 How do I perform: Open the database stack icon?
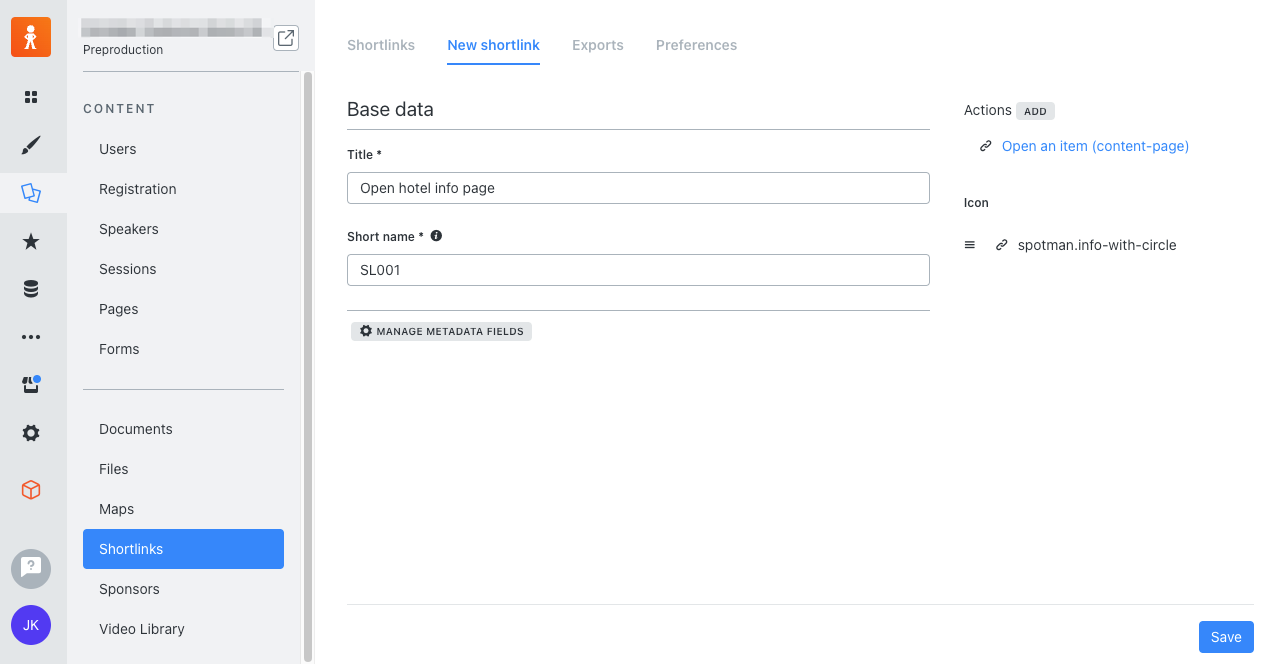pyautogui.click(x=31, y=289)
